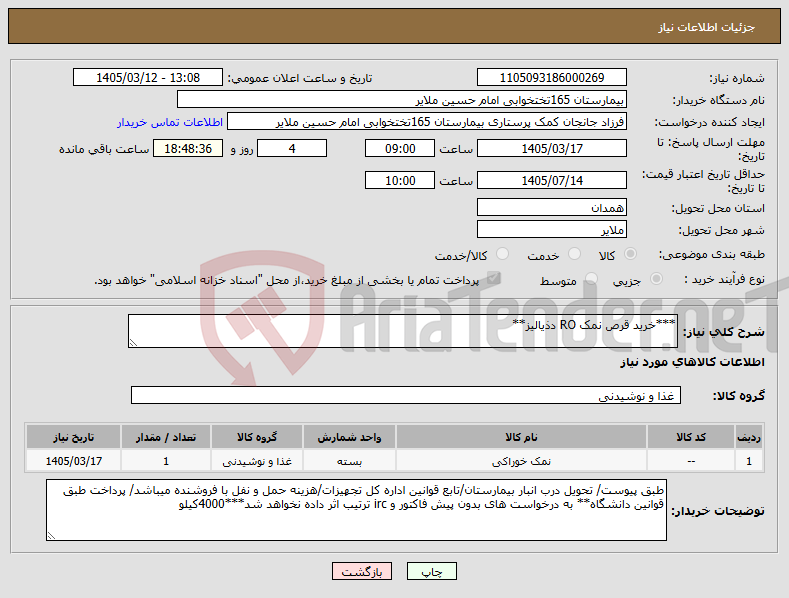Click the گروه کالا column header in table
The image size is (789, 598).
(257, 436)
